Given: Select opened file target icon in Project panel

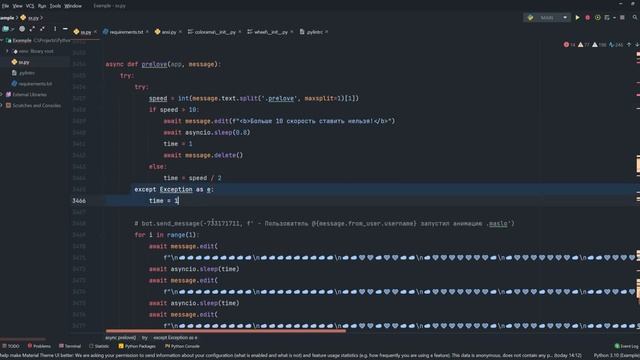Looking at the screenshot, I should click(22, 29).
